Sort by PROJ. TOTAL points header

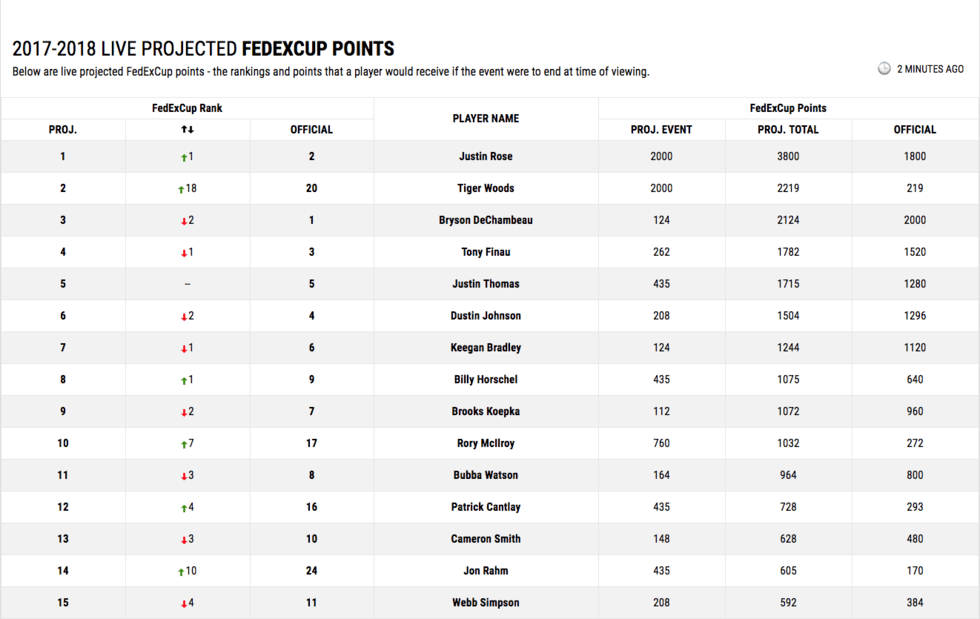788,129
